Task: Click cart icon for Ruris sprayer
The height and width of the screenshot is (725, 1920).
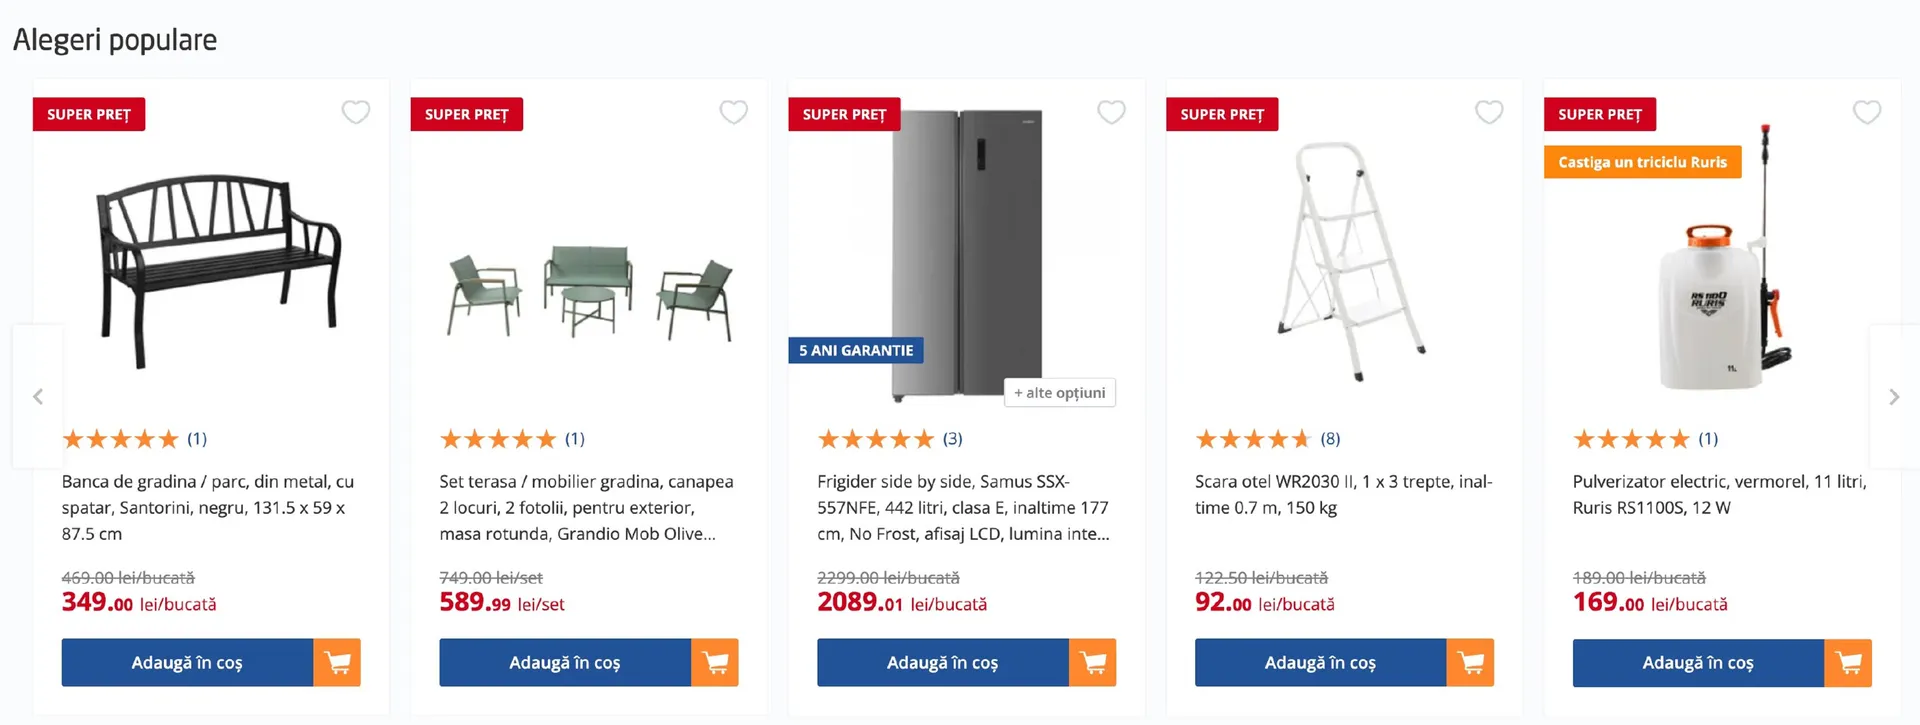Action: (x=1848, y=662)
